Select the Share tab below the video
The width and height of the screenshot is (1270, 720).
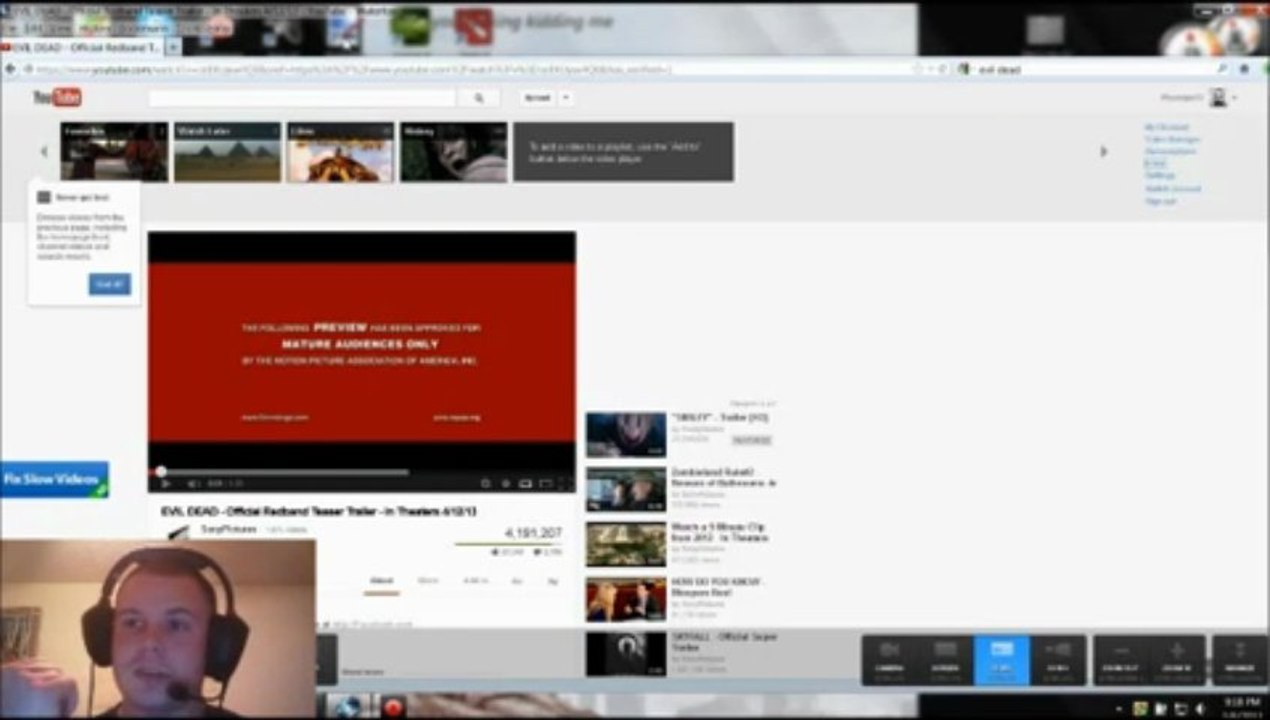(428, 581)
